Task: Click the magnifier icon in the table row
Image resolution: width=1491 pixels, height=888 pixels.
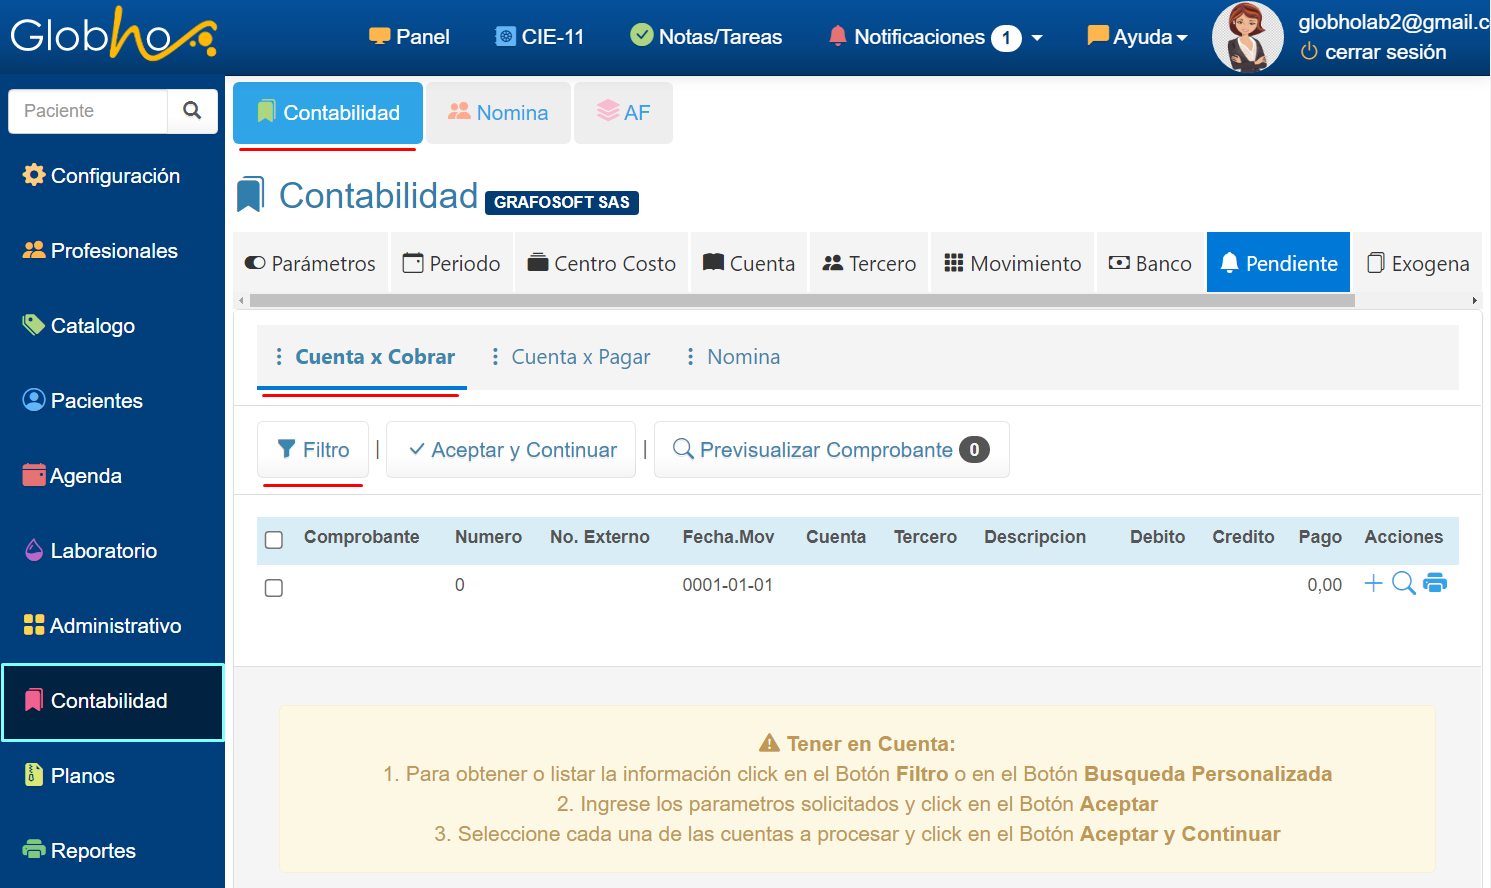Action: (x=1404, y=584)
